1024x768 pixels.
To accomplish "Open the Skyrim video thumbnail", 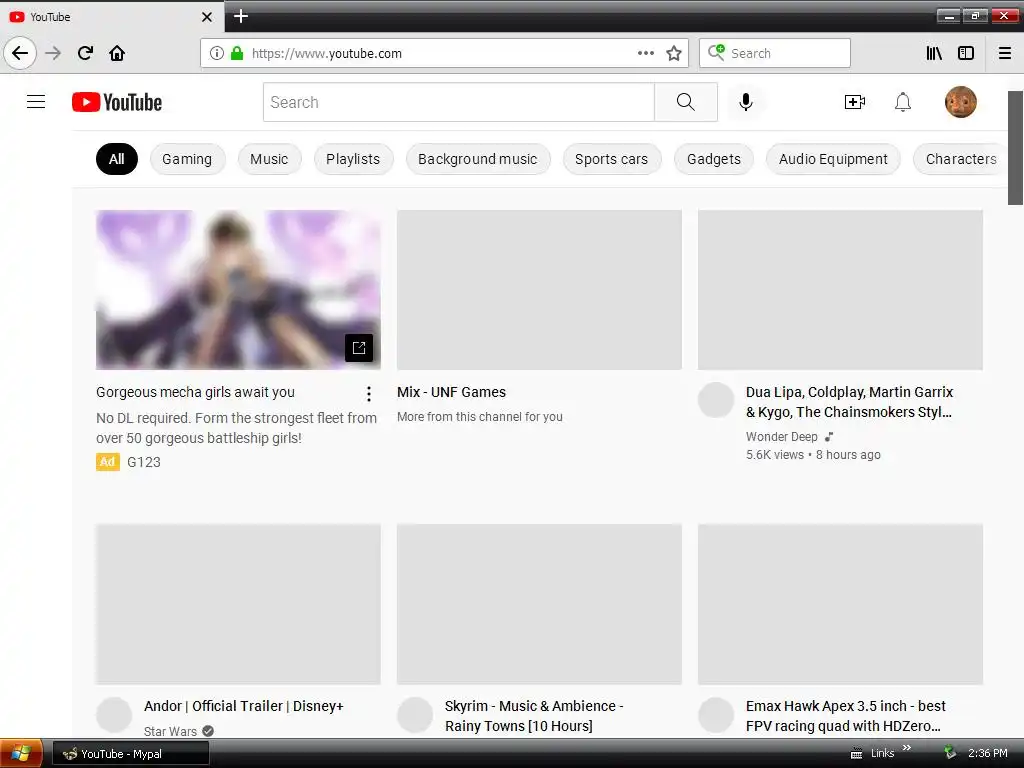I will click(539, 604).
